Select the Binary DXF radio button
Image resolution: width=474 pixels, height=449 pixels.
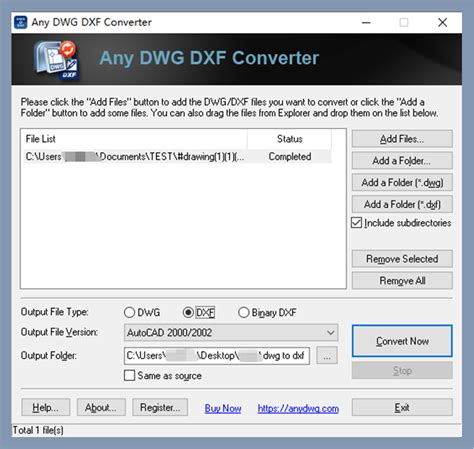244,312
